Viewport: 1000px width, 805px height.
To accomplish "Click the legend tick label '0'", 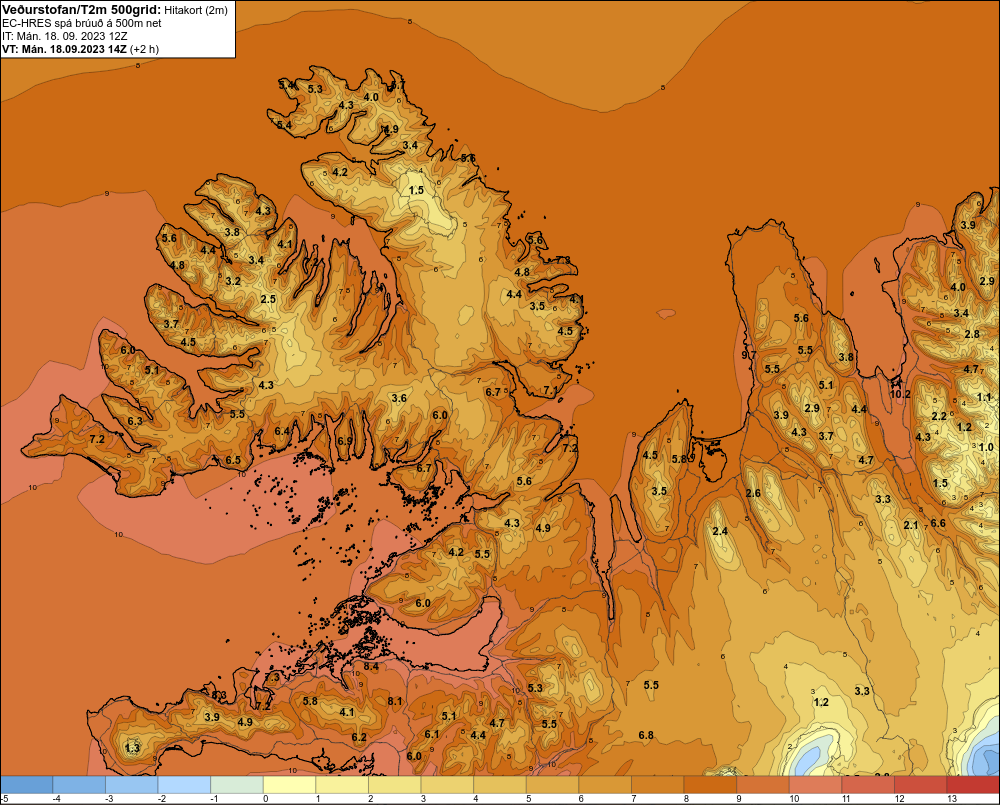I will [x=266, y=799].
